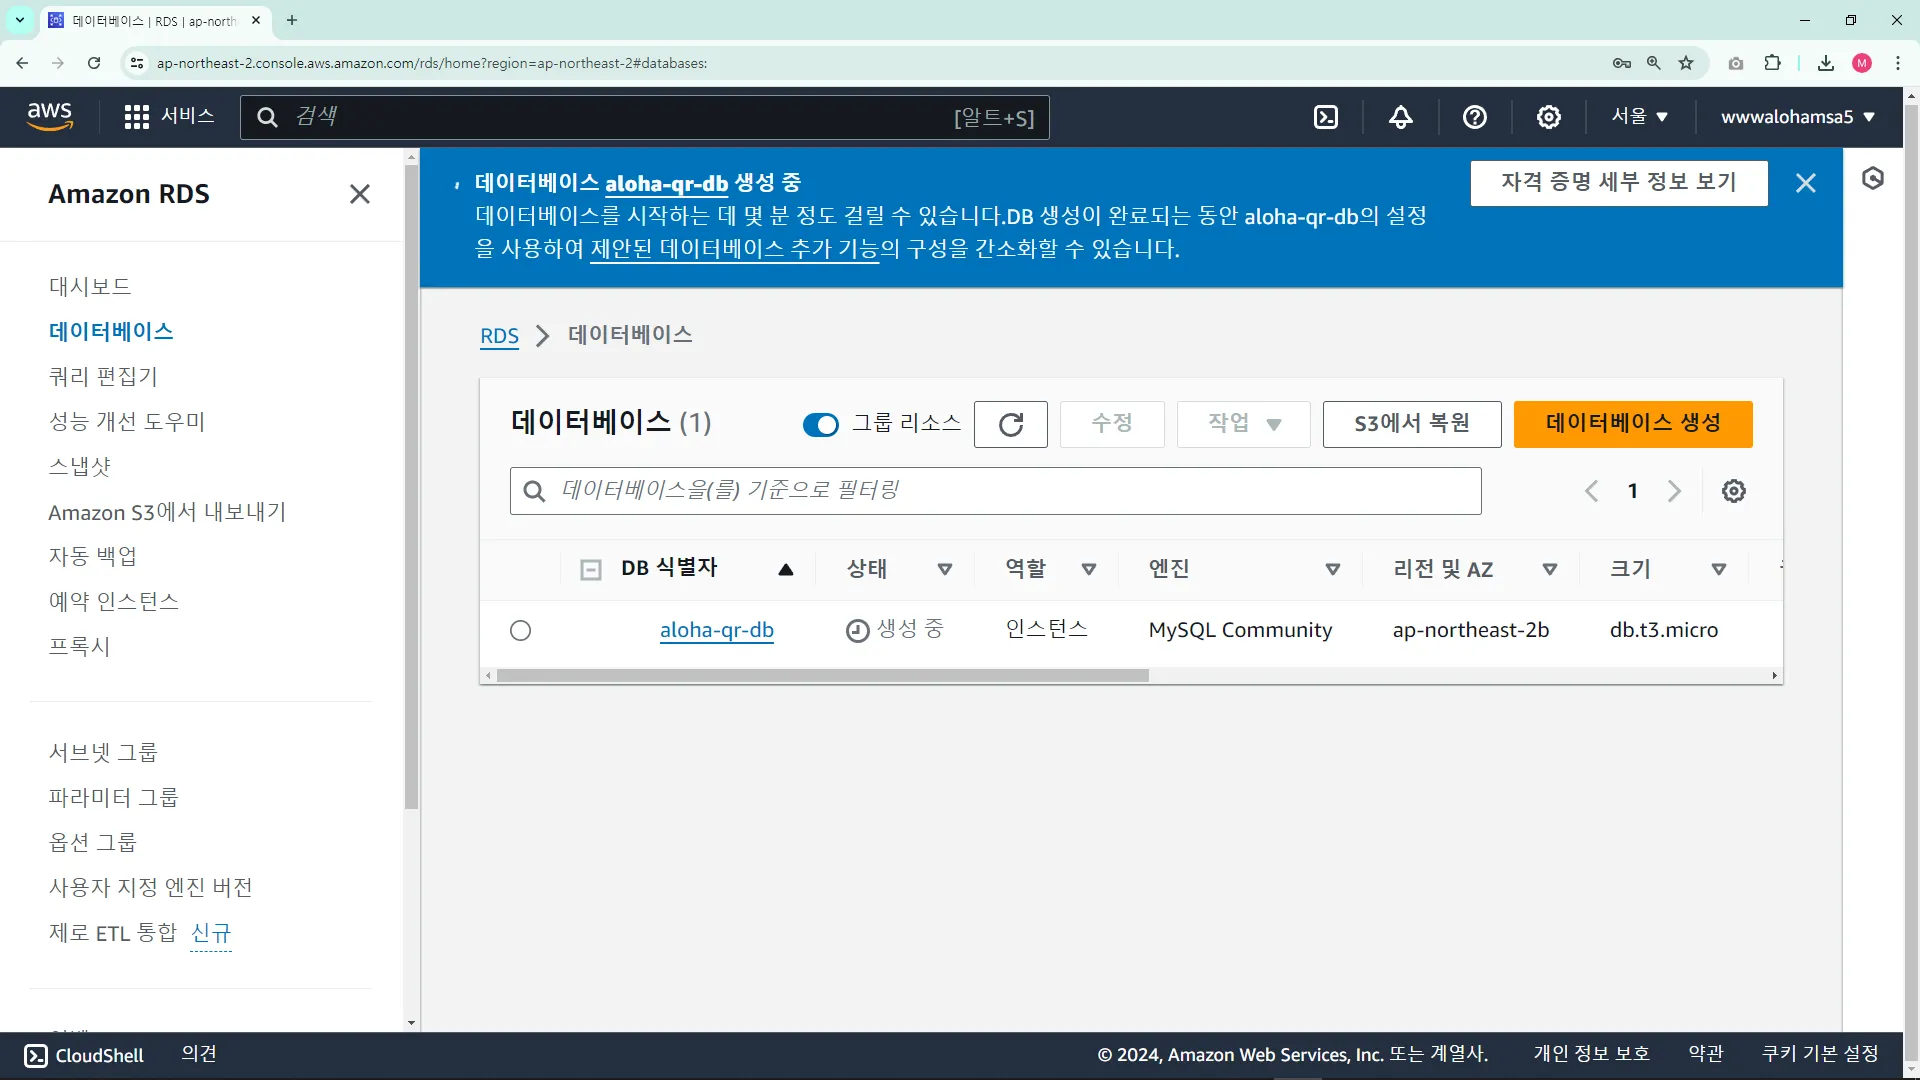The image size is (1920, 1080).
Task: Open the aloha-qr-db database link in table
Action: [x=716, y=631]
